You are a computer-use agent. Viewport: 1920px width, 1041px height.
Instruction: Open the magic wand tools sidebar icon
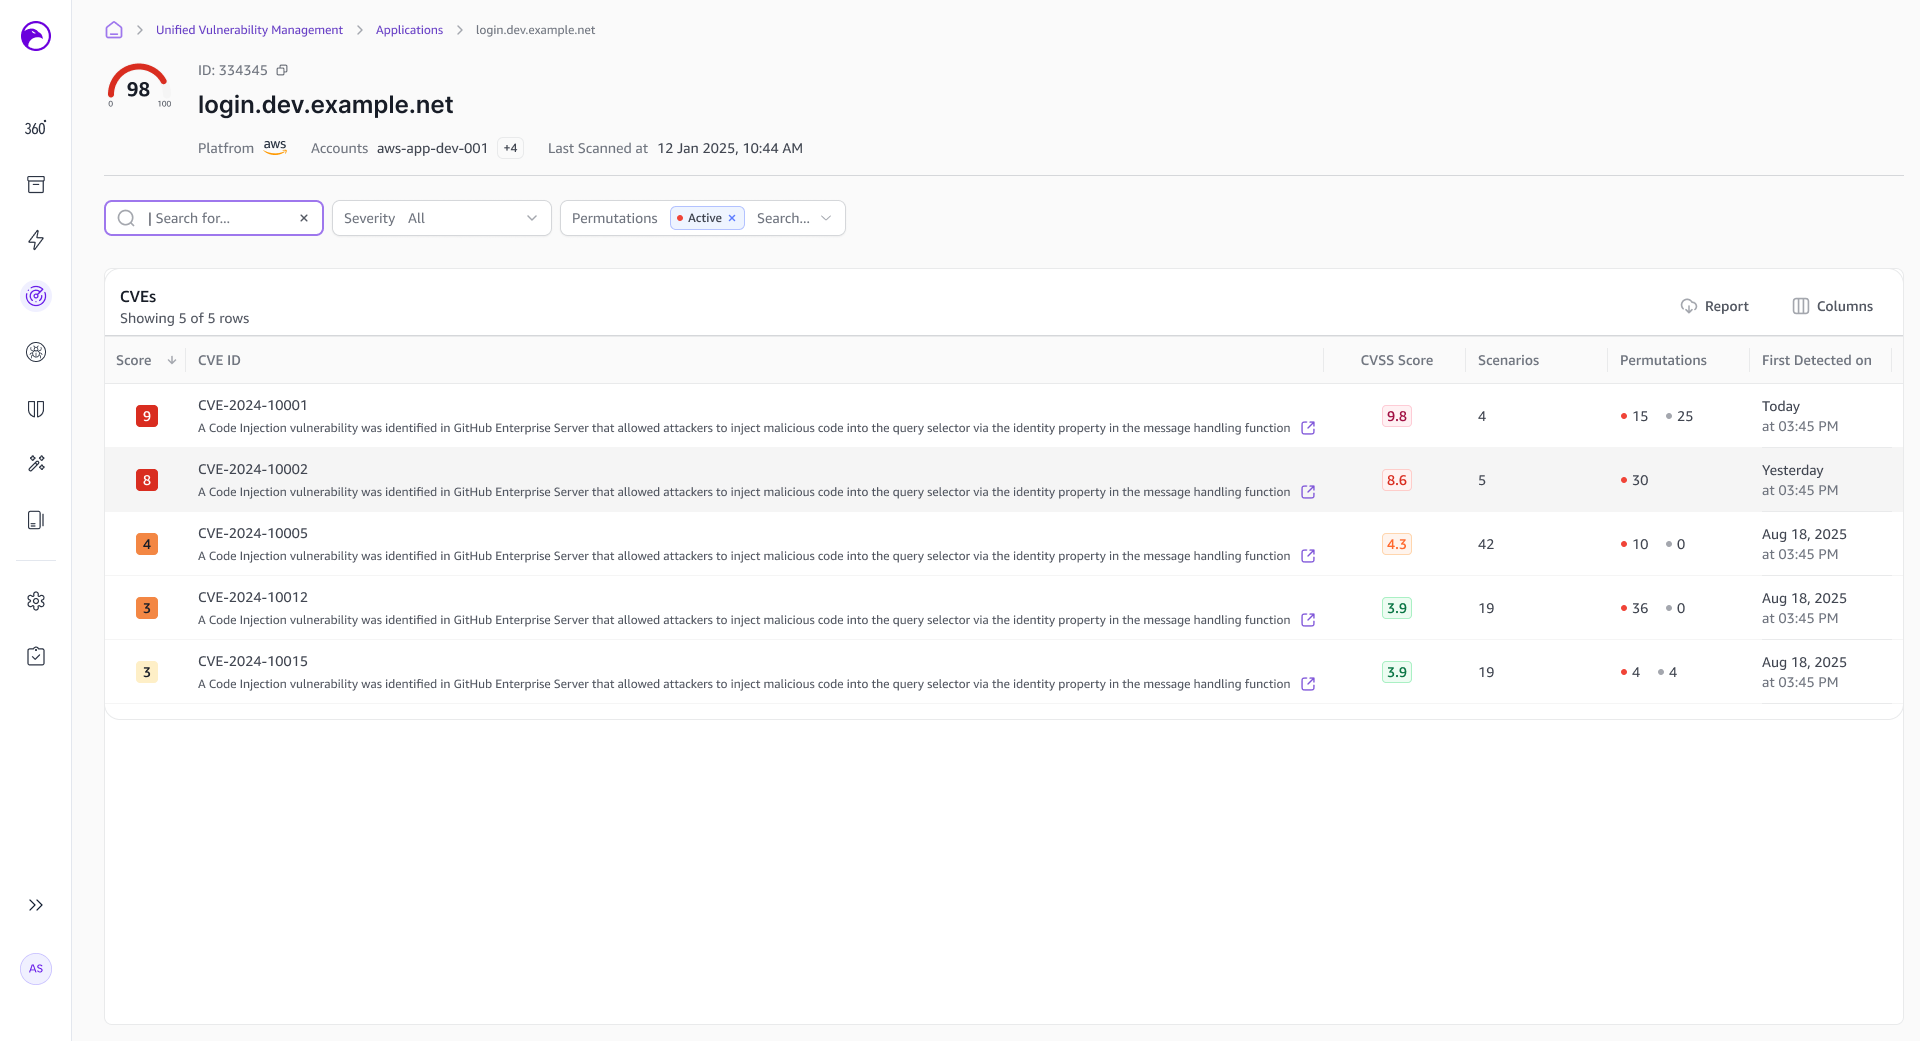[36, 463]
